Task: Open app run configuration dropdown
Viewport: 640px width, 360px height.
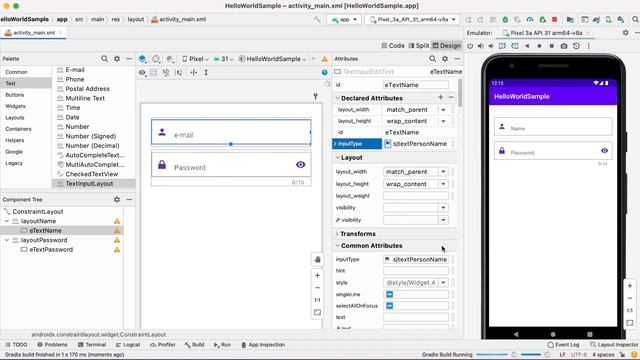Action: coord(344,19)
